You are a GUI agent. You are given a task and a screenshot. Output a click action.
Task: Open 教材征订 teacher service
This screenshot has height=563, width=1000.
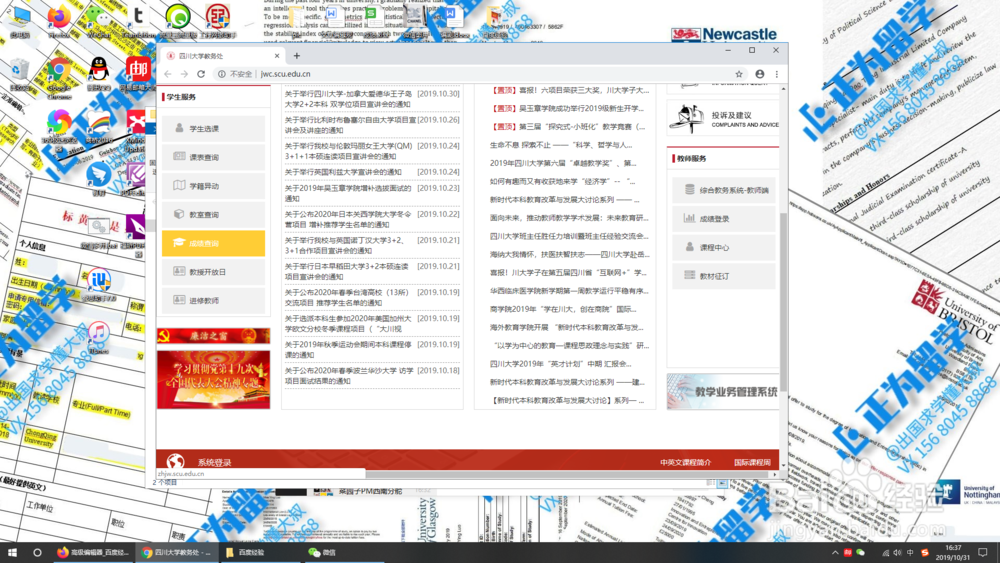coord(723,276)
